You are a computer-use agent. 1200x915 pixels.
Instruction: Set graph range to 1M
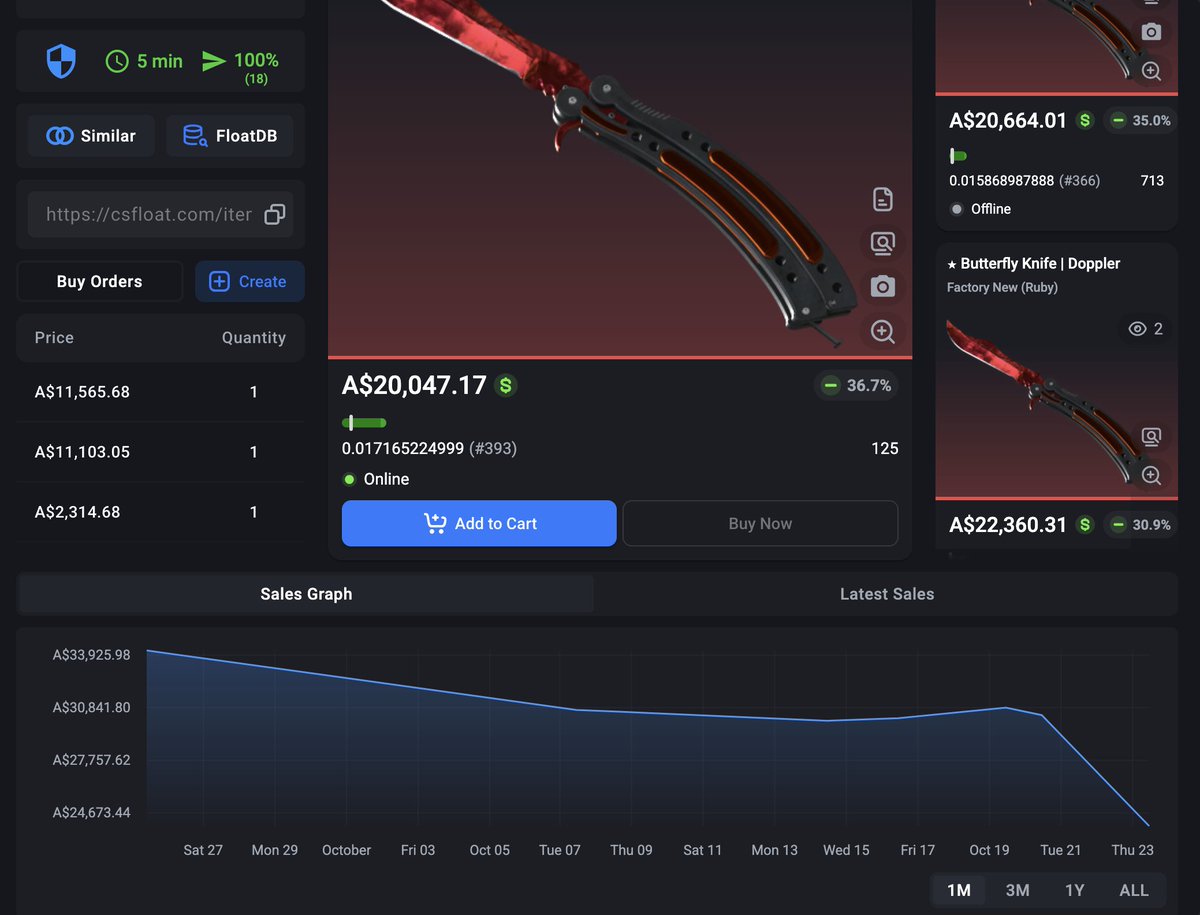[958, 890]
